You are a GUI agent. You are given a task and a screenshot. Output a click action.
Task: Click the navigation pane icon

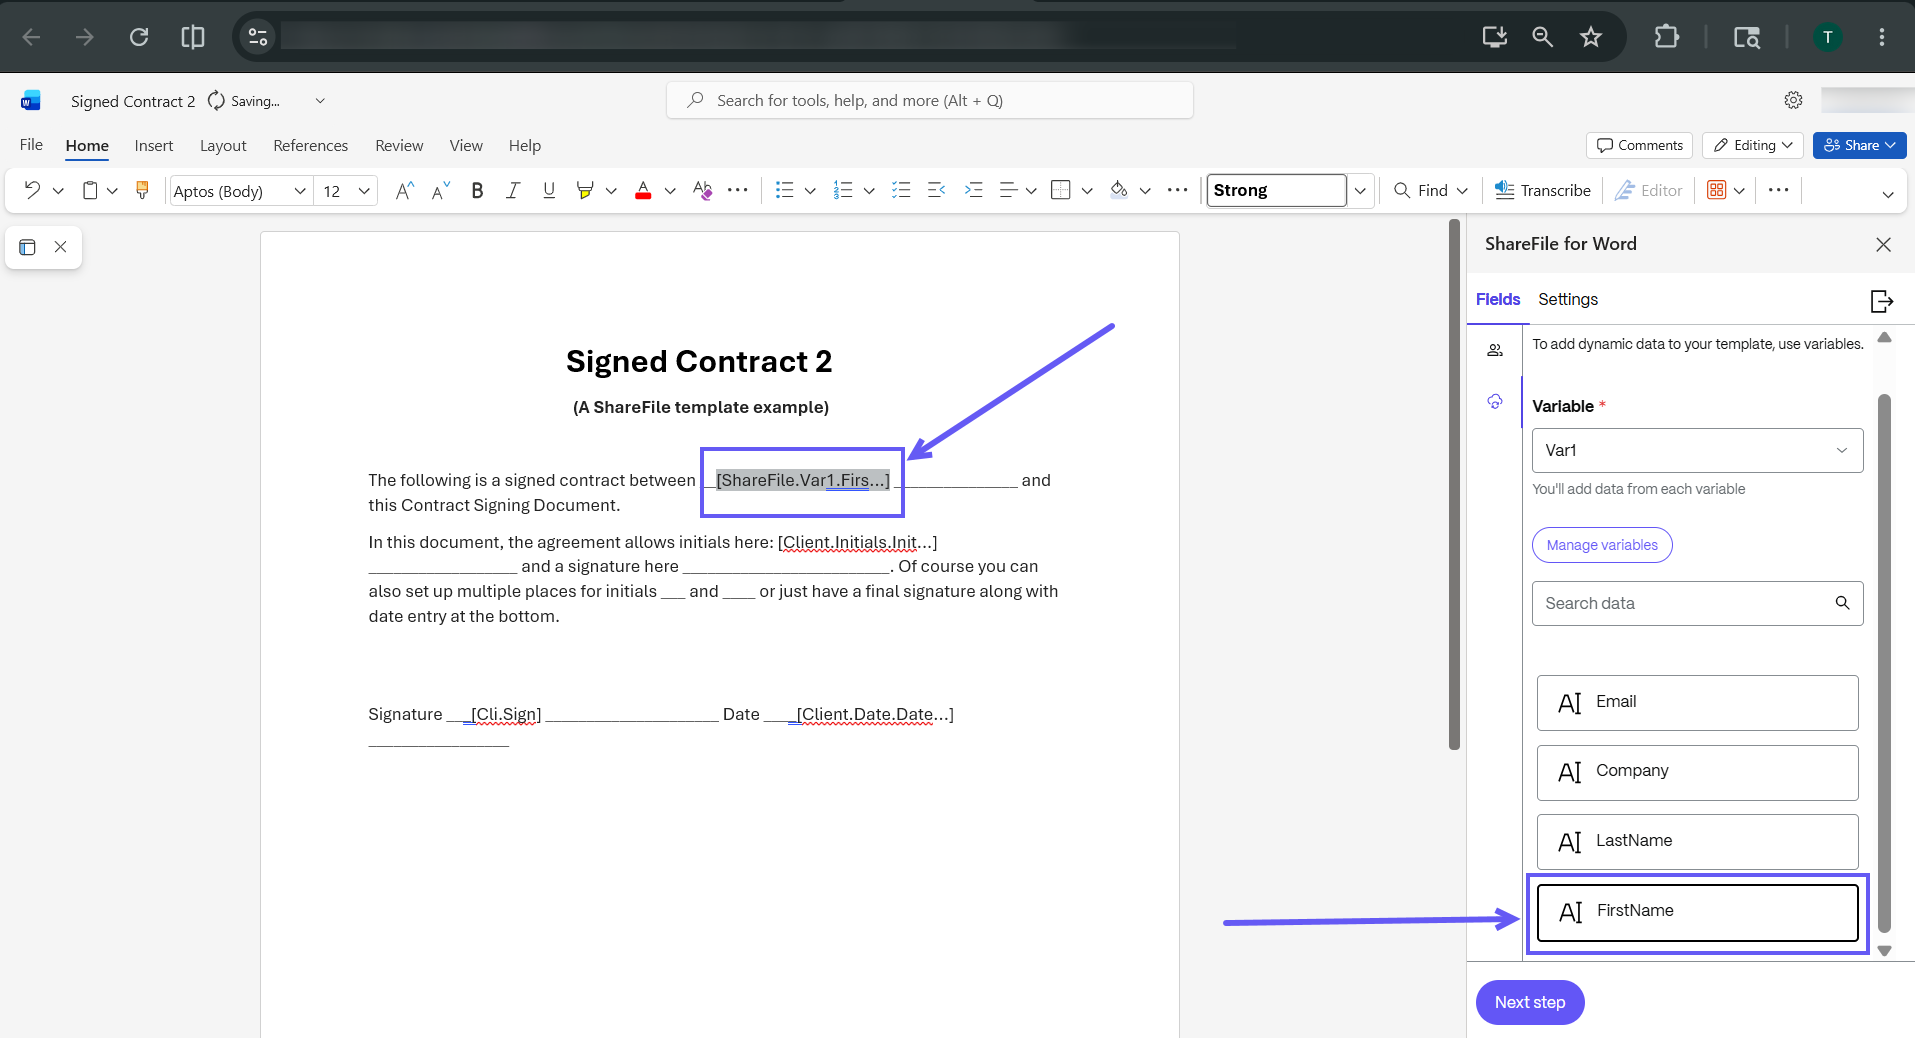(28, 247)
